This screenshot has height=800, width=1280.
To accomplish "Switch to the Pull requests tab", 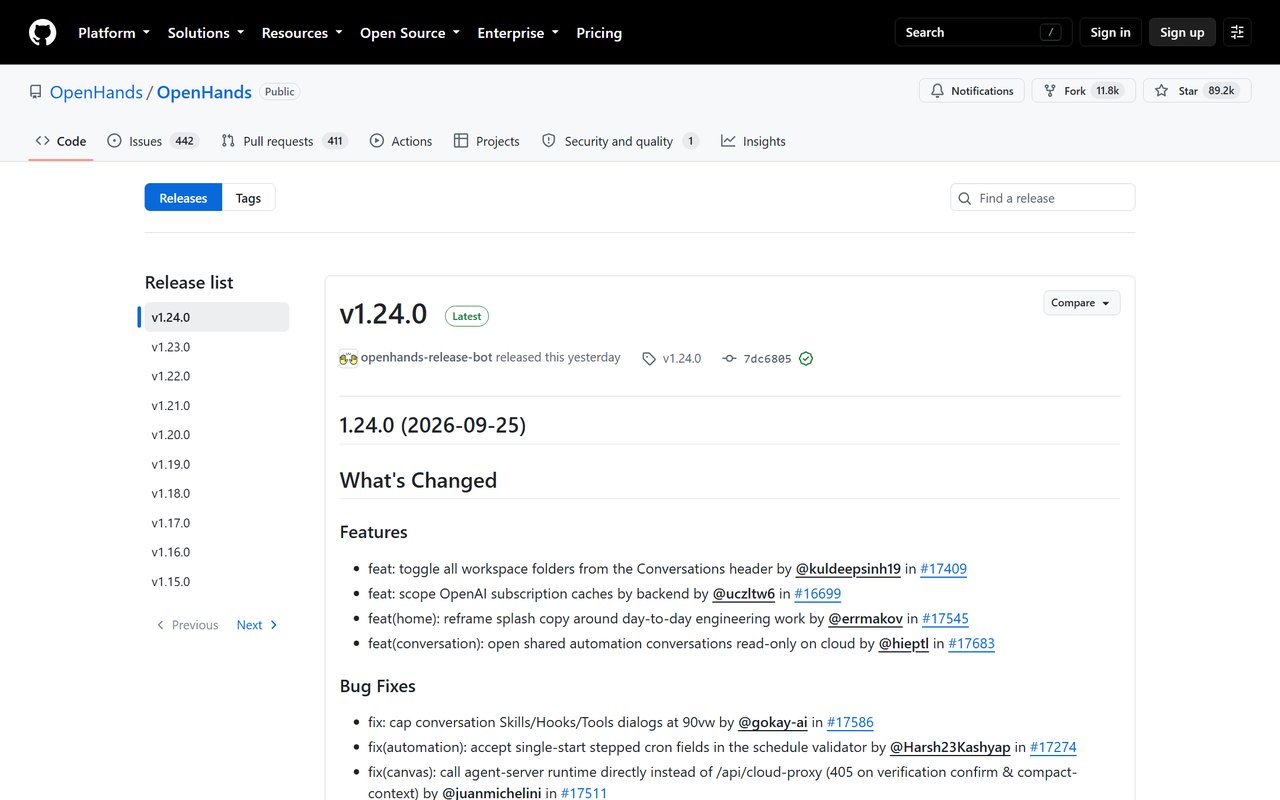I will tap(284, 141).
